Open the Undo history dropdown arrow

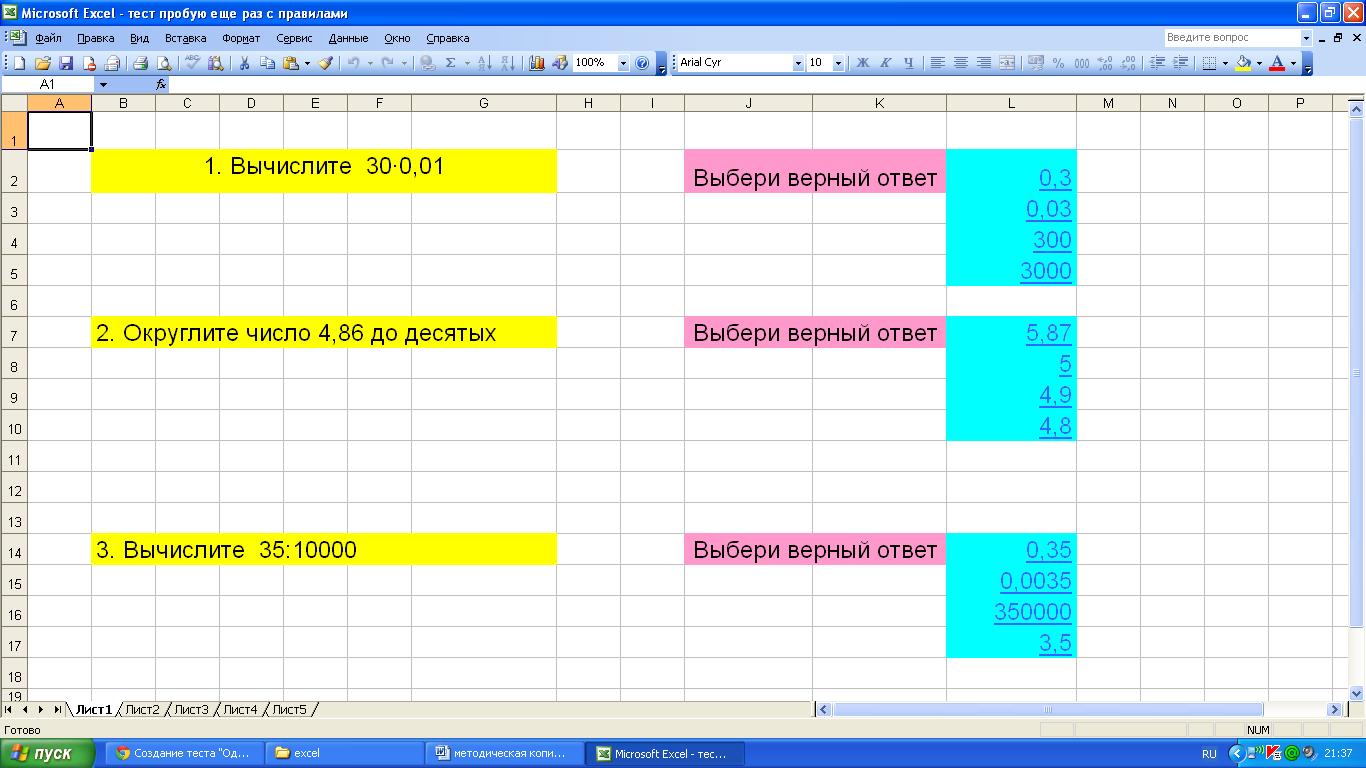click(x=370, y=63)
